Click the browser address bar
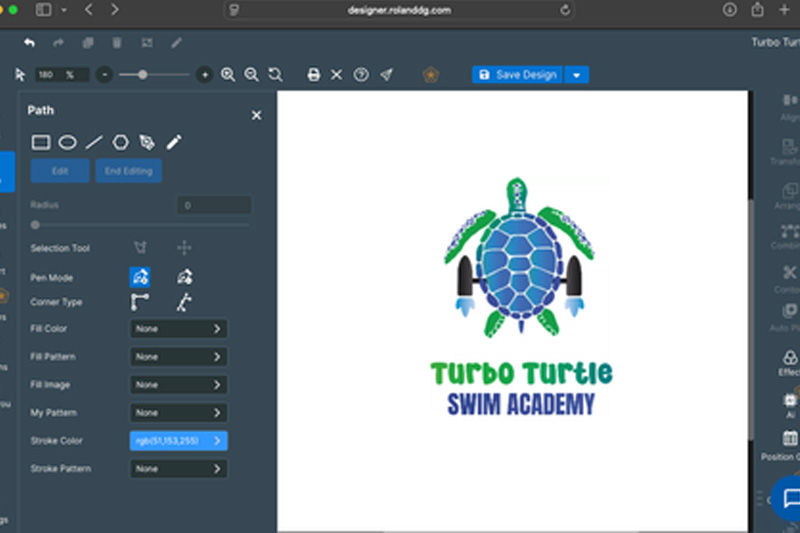Screen dimensions: 800x533 tap(399, 10)
